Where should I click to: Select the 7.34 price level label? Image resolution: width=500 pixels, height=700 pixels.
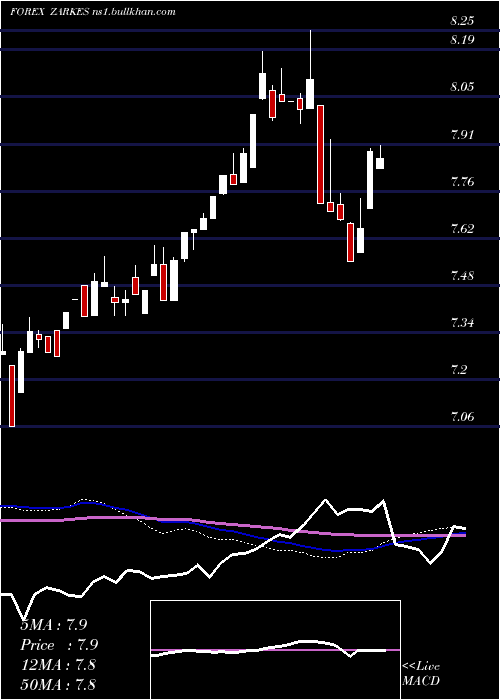pyautogui.click(x=462, y=322)
